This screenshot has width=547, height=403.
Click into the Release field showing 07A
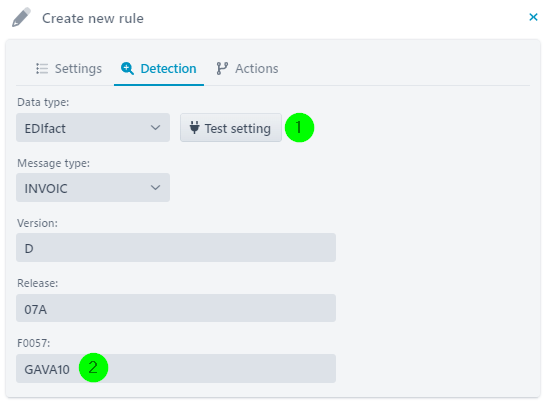click(176, 308)
